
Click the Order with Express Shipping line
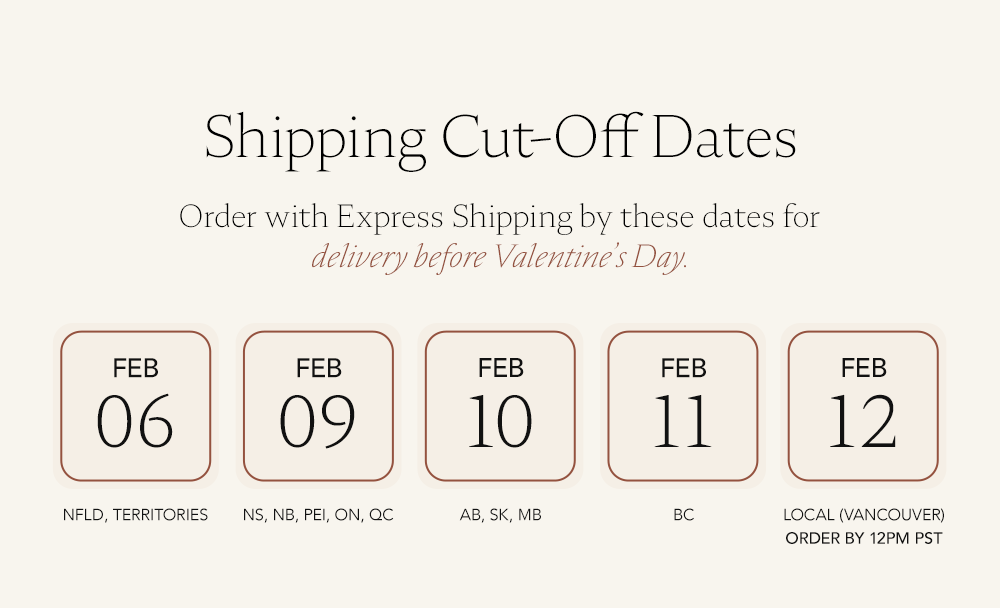(499, 217)
